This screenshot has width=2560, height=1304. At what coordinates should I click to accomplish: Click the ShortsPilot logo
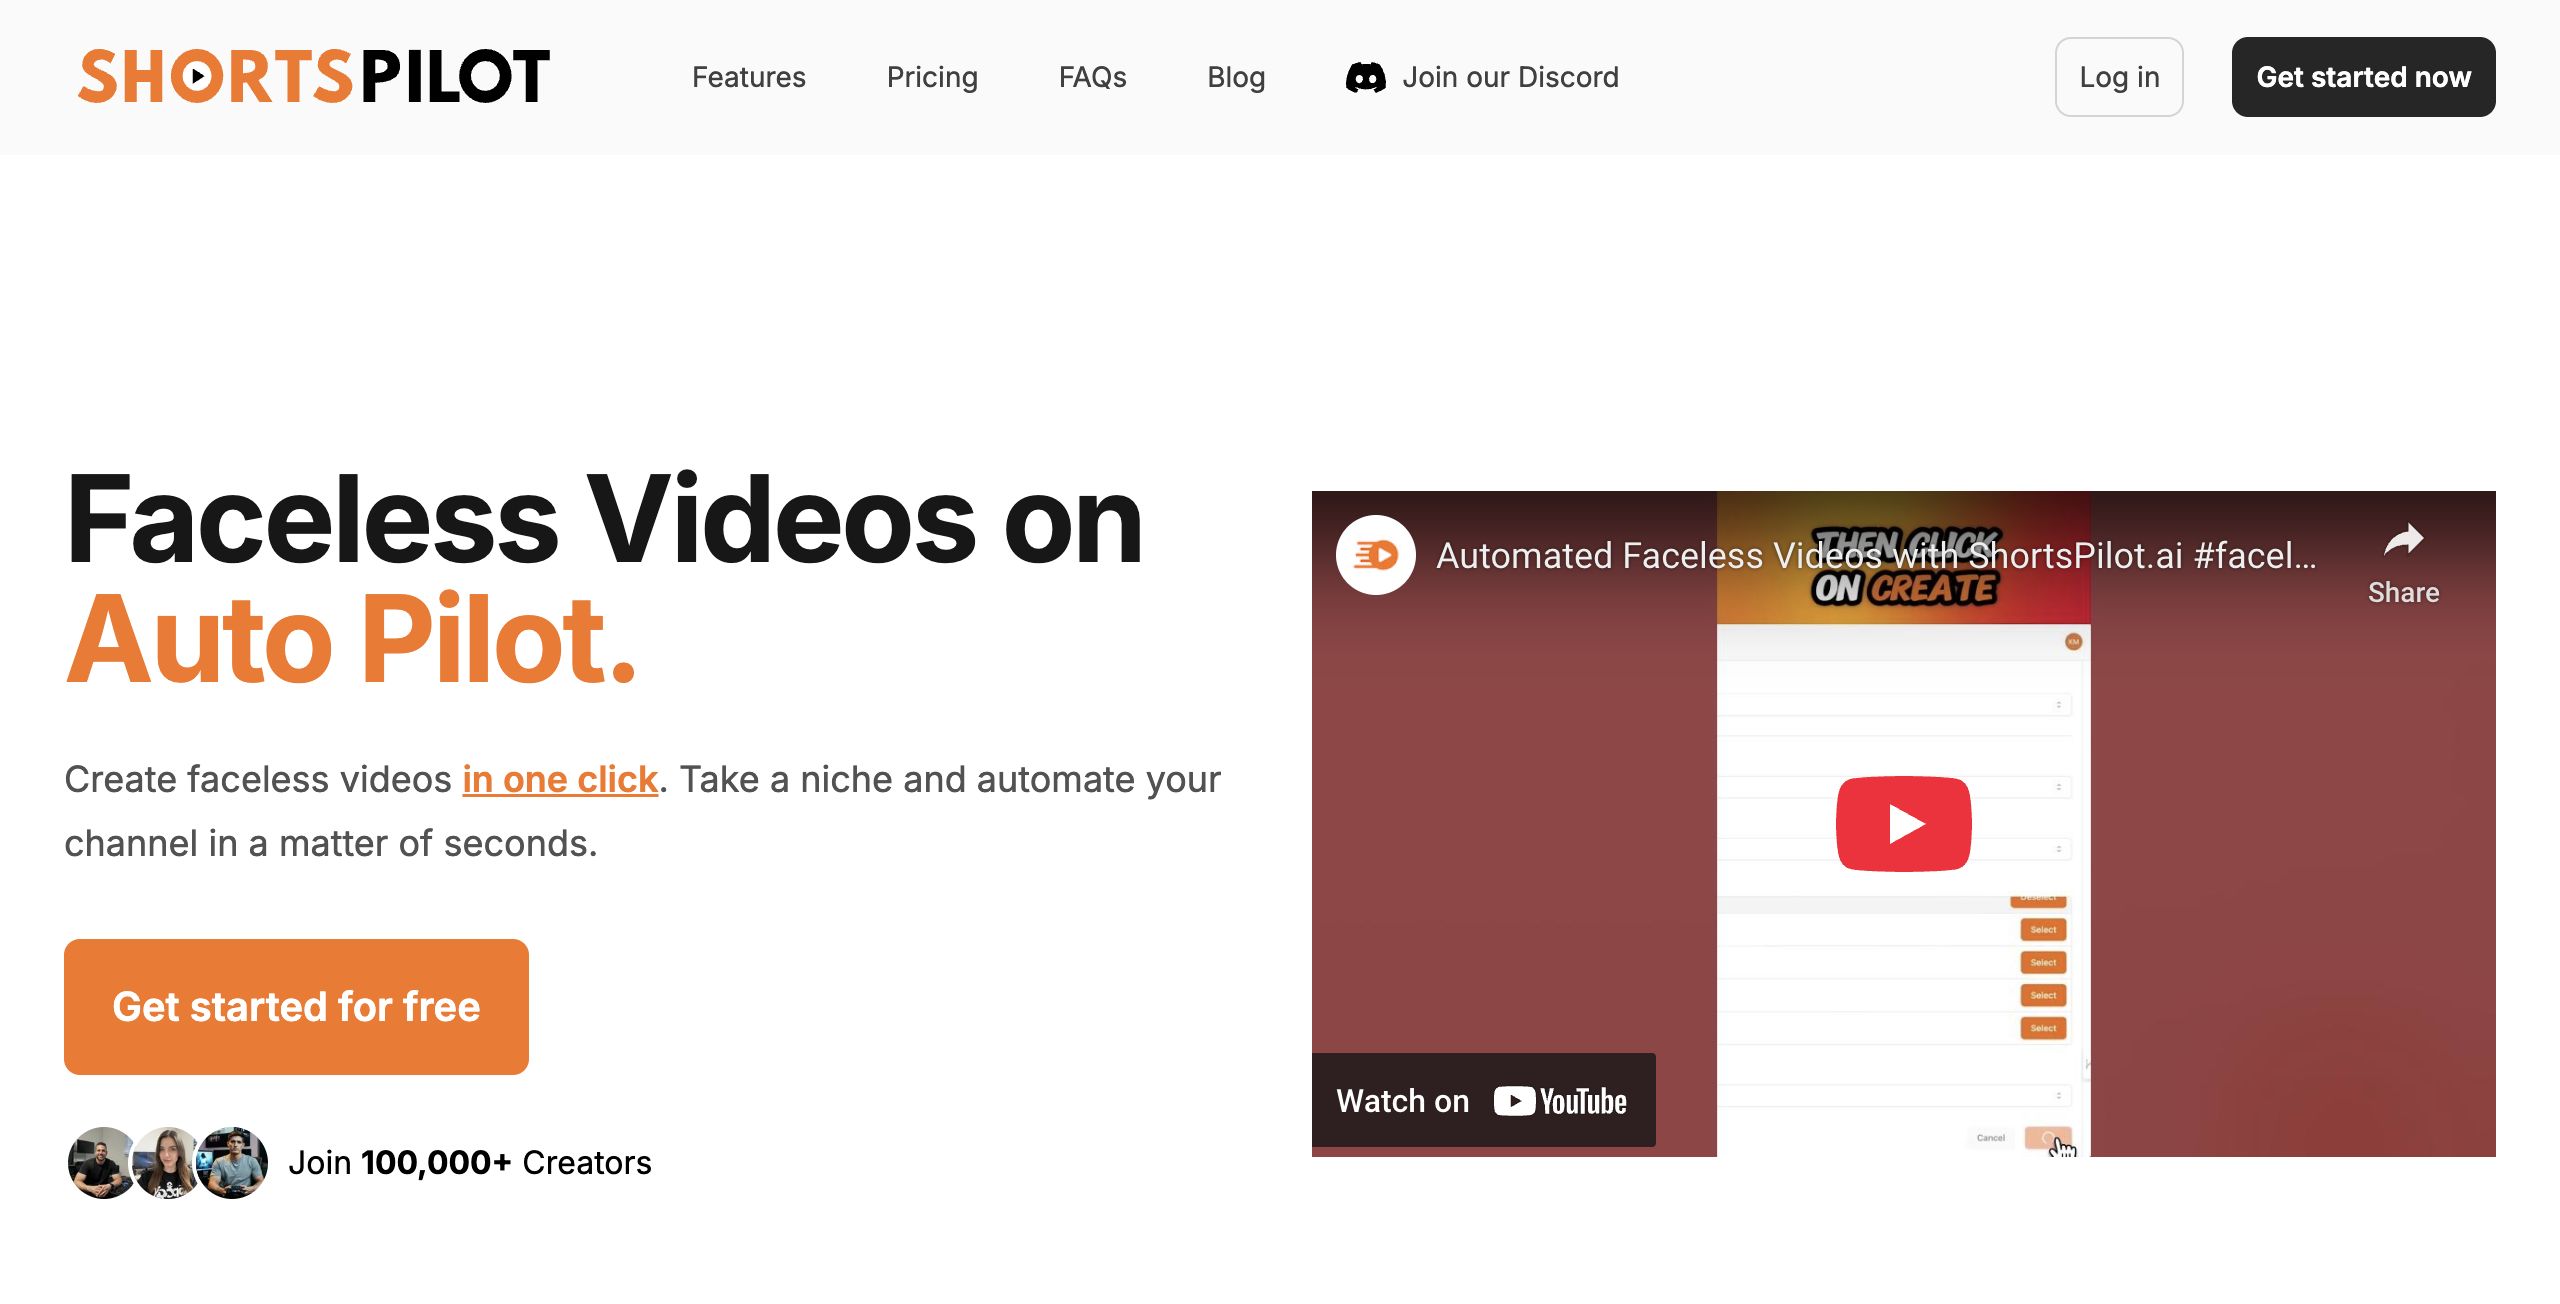click(314, 77)
